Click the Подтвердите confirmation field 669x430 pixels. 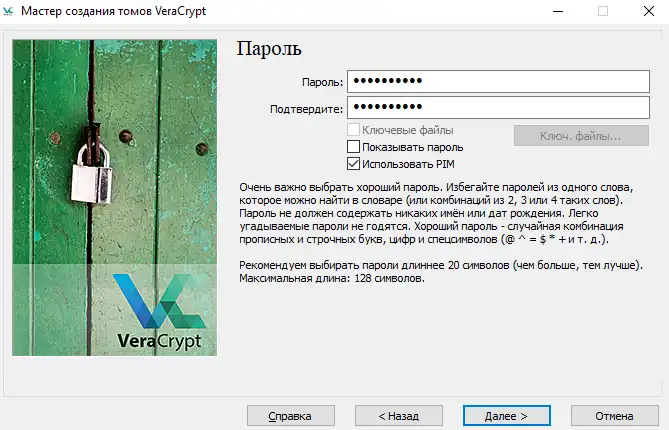click(499, 108)
